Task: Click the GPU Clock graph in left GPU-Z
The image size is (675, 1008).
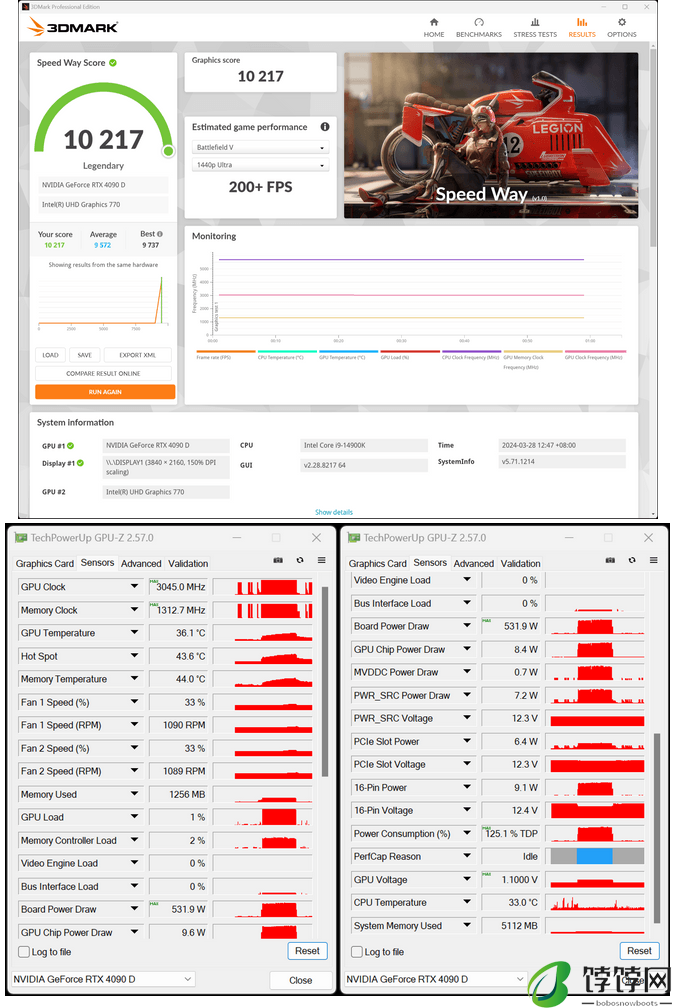Action: [x=262, y=586]
